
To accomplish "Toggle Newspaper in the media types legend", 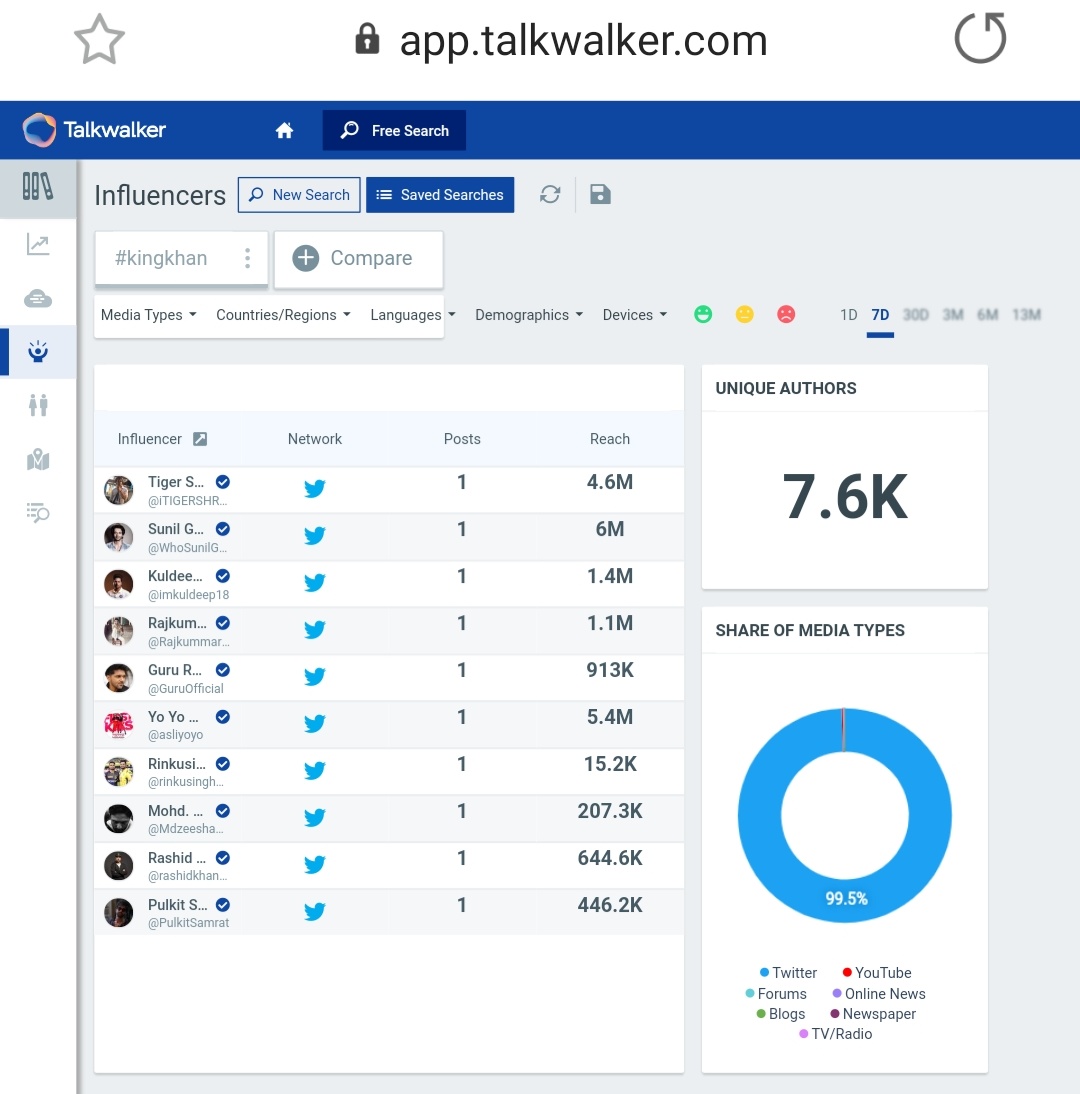I will [873, 1014].
